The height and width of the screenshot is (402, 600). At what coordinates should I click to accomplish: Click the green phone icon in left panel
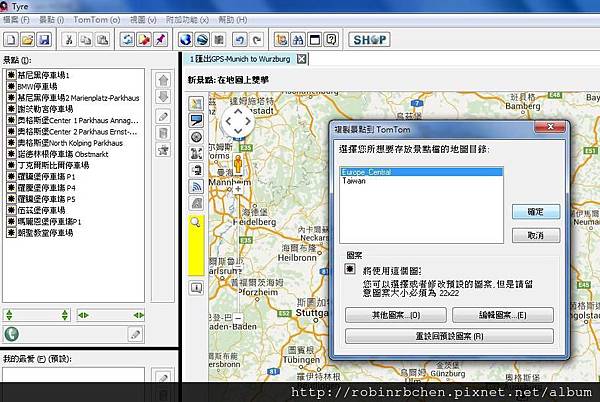pyautogui.click(x=11, y=334)
